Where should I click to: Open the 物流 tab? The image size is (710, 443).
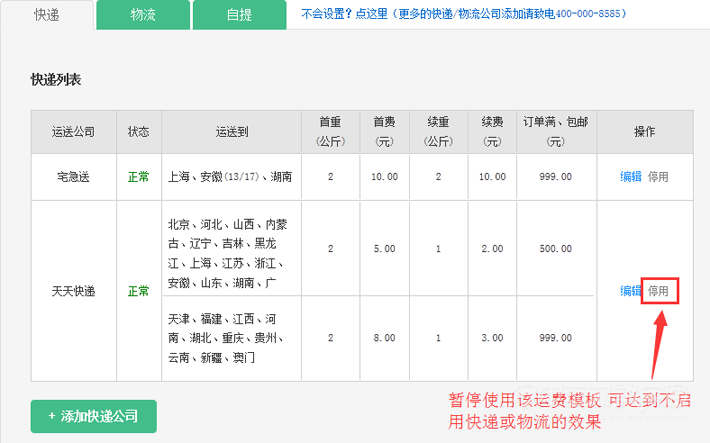coord(143,15)
